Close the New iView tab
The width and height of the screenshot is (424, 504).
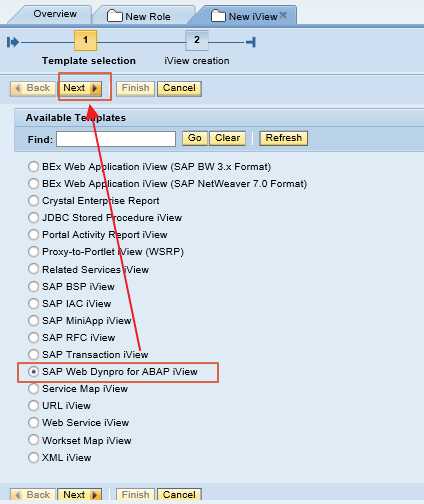[283, 15]
